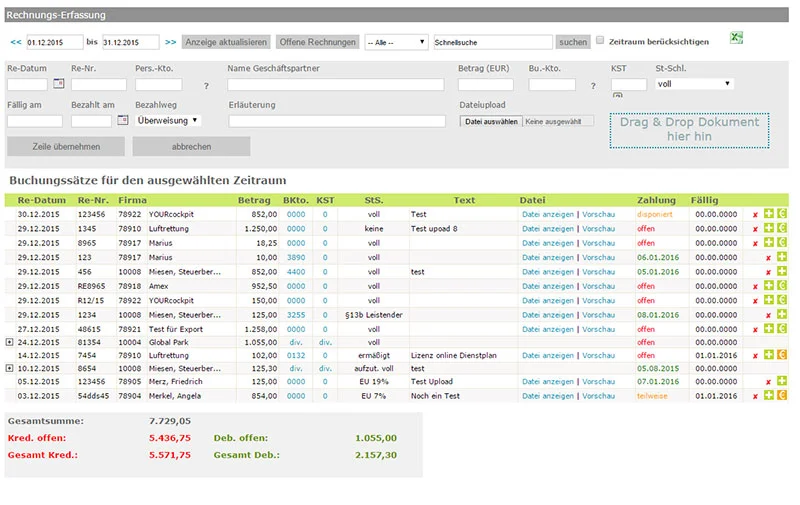
Task: Open BKto. link 4400 in Miesen row
Action: pyautogui.click(x=296, y=272)
